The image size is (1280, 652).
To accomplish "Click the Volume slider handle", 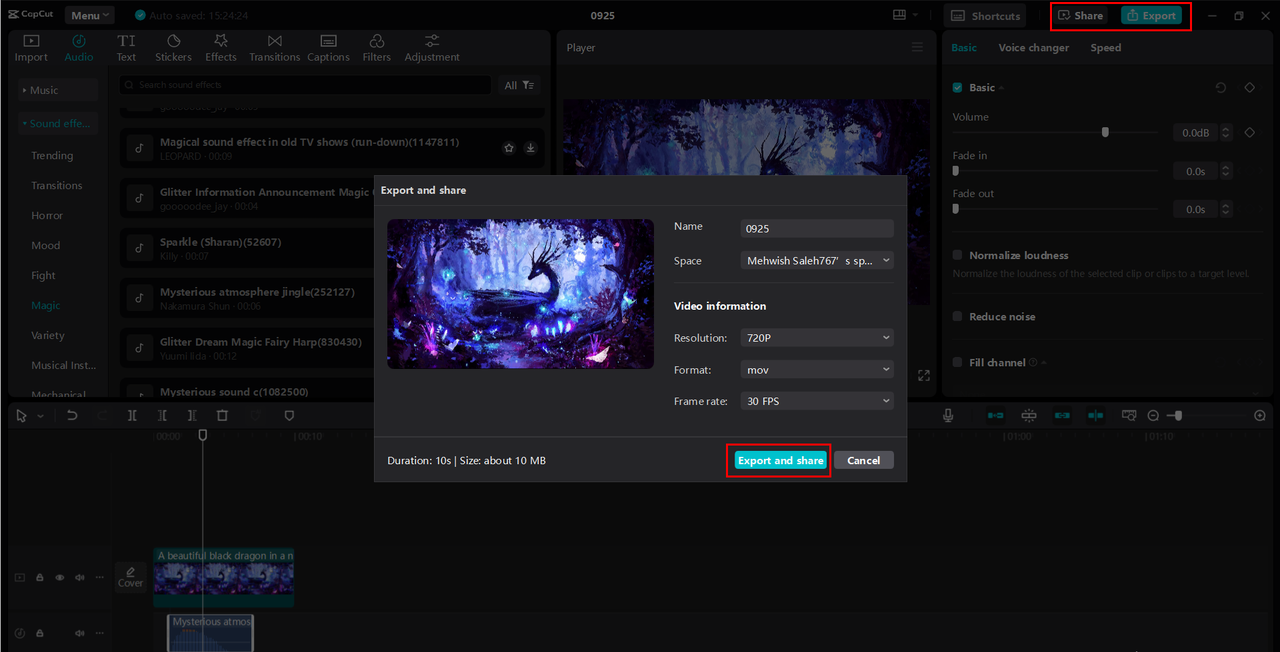I will pyautogui.click(x=1105, y=132).
